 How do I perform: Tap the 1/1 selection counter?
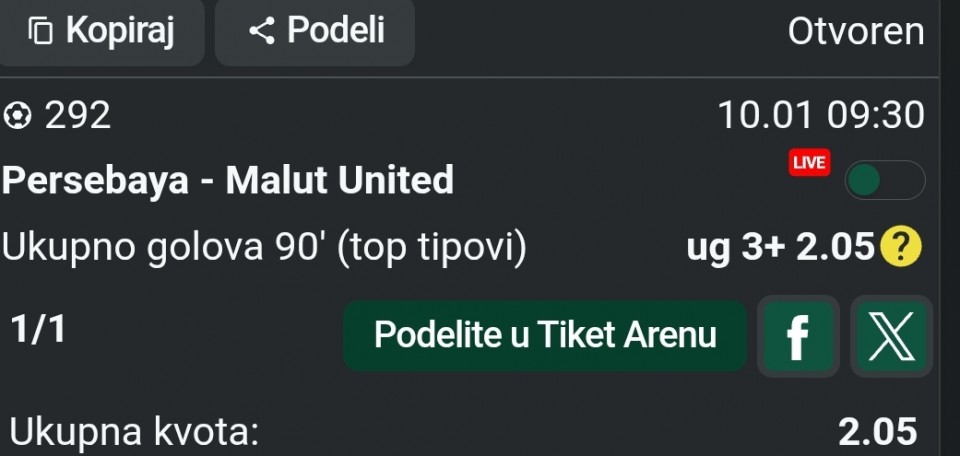click(x=38, y=328)
